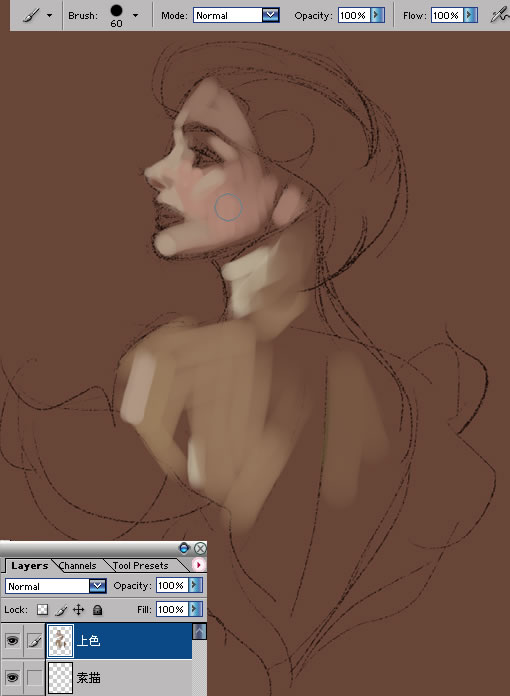Screen dimensions: 510x696
Task: Switch to the Channels tab
Action: [x=78, y=566]
